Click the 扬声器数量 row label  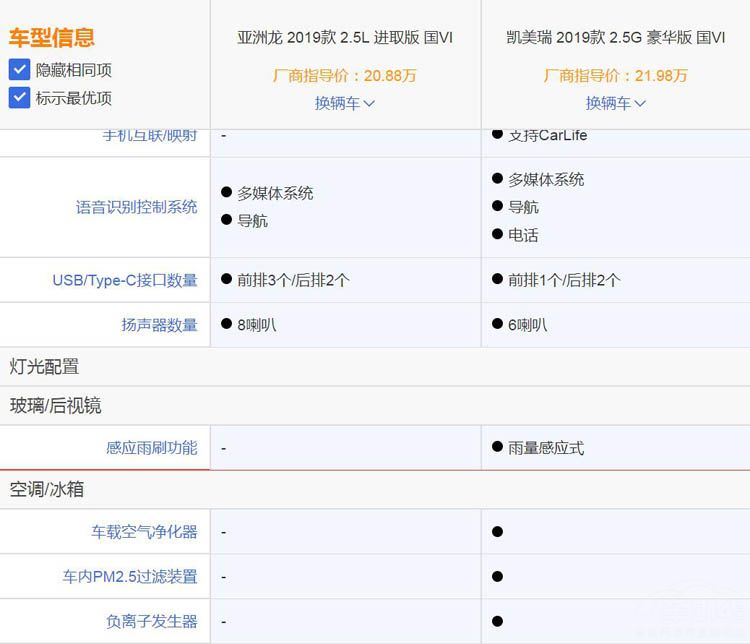point(159,325)
